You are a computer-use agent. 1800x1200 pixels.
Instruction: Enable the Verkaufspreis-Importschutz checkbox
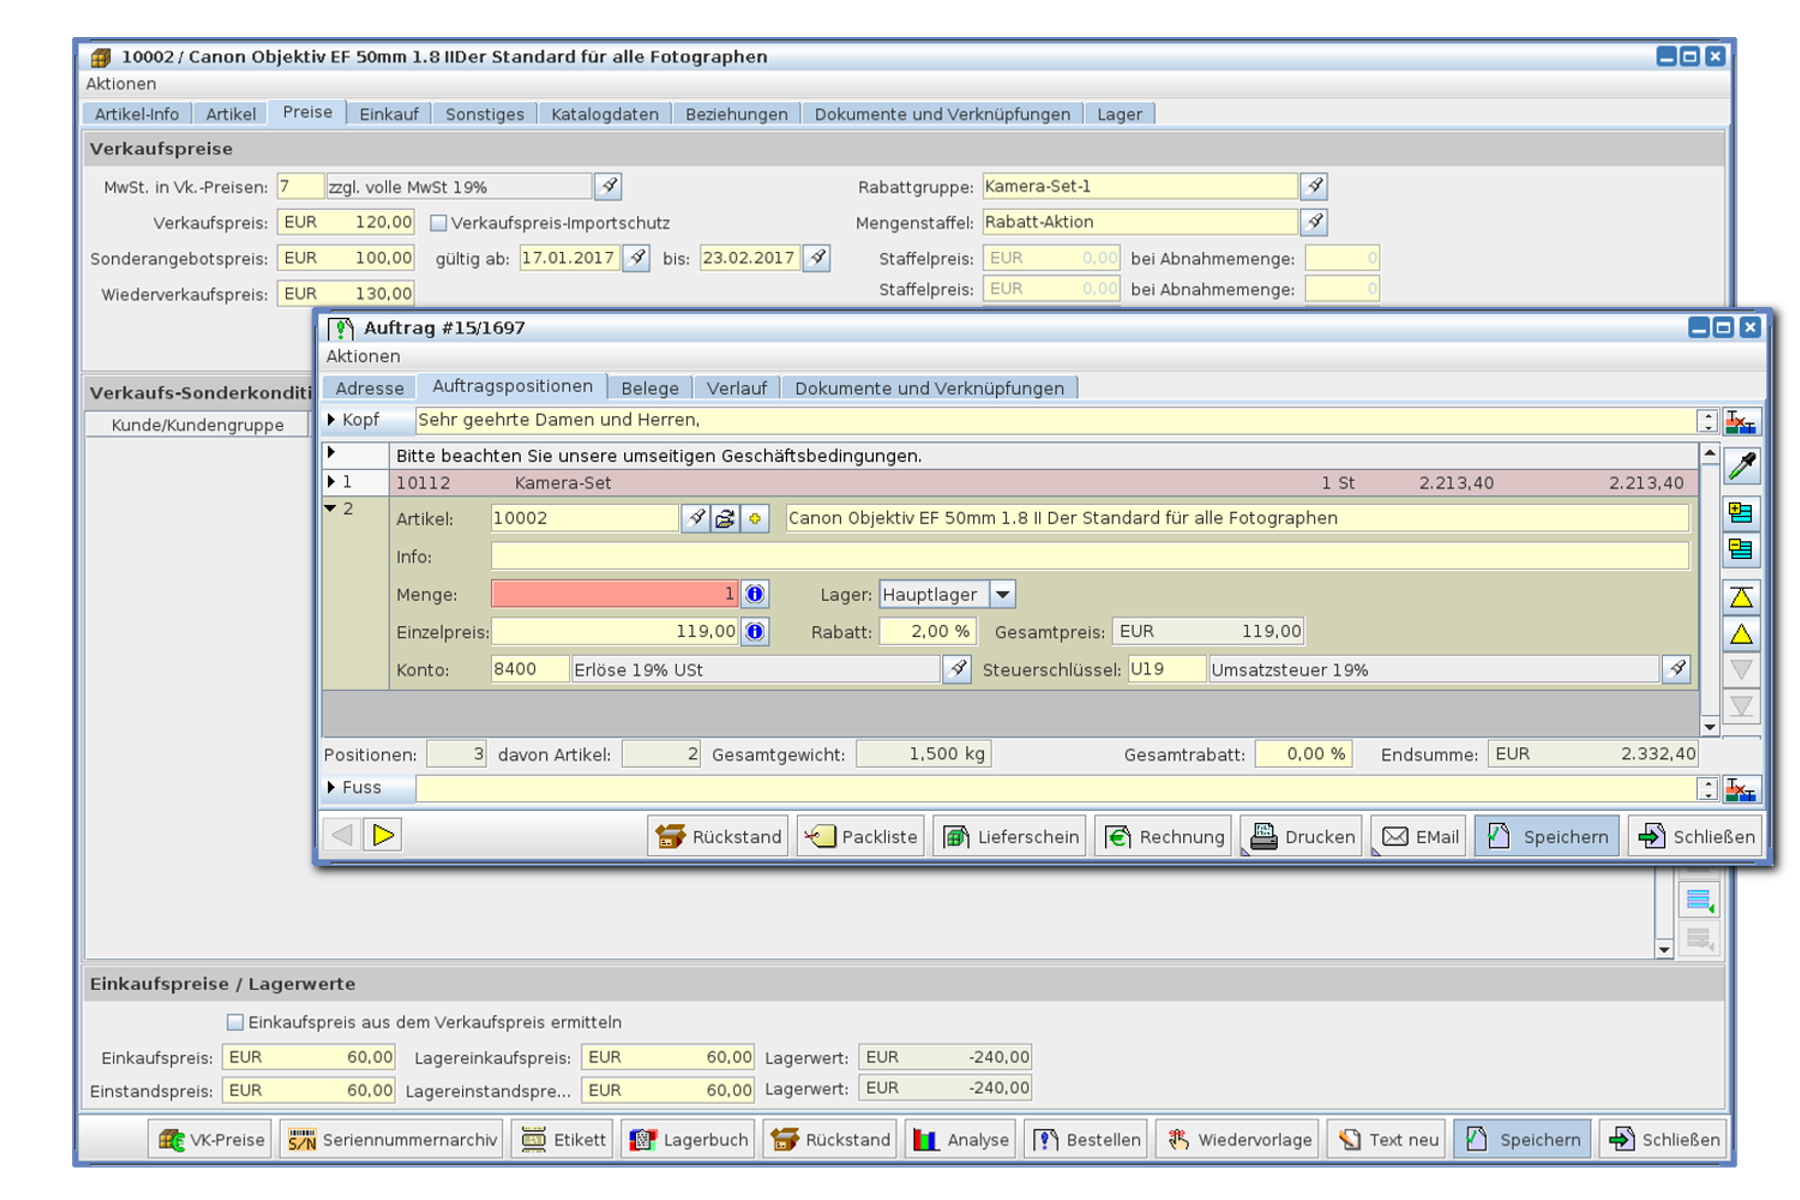tap(438, 223)
